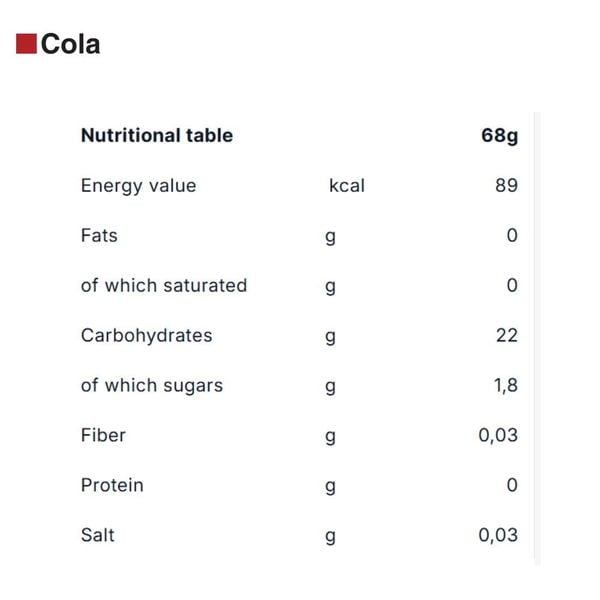Select the of which sugars label
The height and width of the screenshot is (600, 600).
[152, 386]
